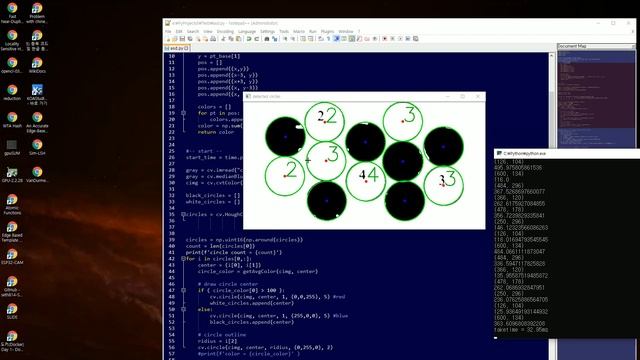Open the Macro menu
The image size is (640, 360).
coord(299,31)
